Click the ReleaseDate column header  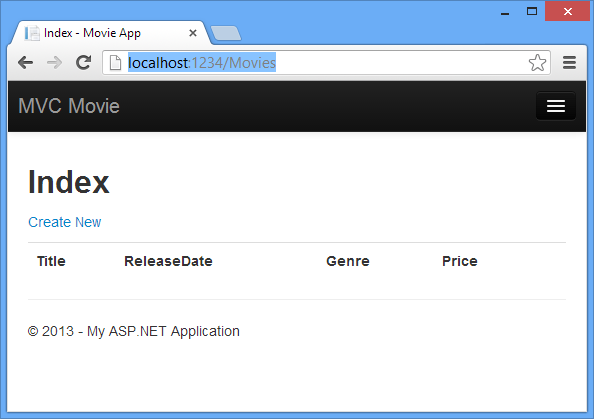pos(168,261)
